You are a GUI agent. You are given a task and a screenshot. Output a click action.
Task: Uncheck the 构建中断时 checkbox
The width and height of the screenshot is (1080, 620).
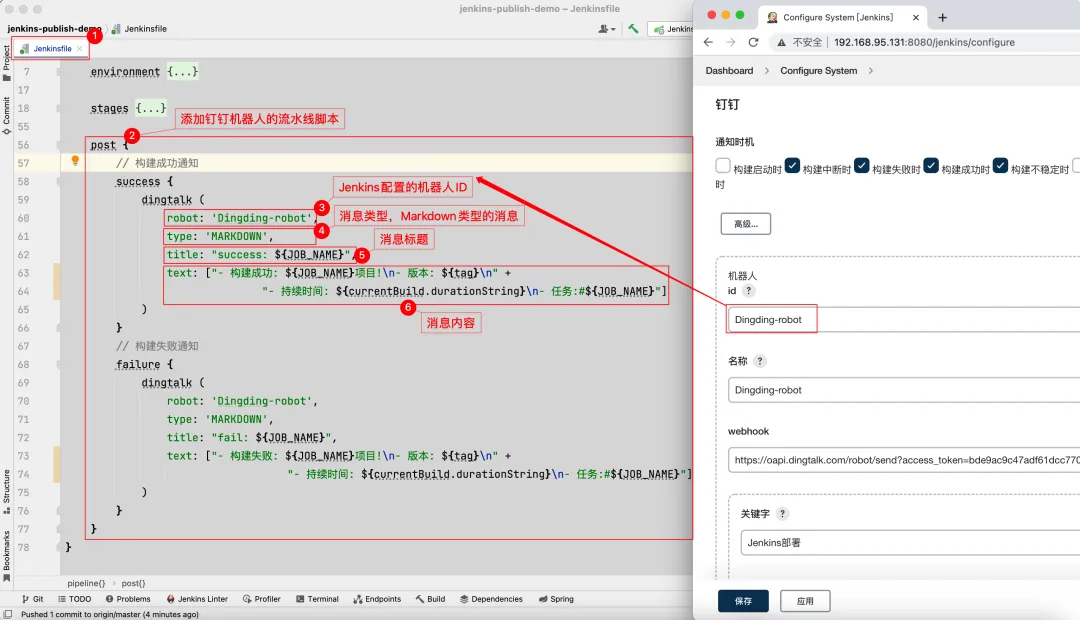click(x=792, y=165)
